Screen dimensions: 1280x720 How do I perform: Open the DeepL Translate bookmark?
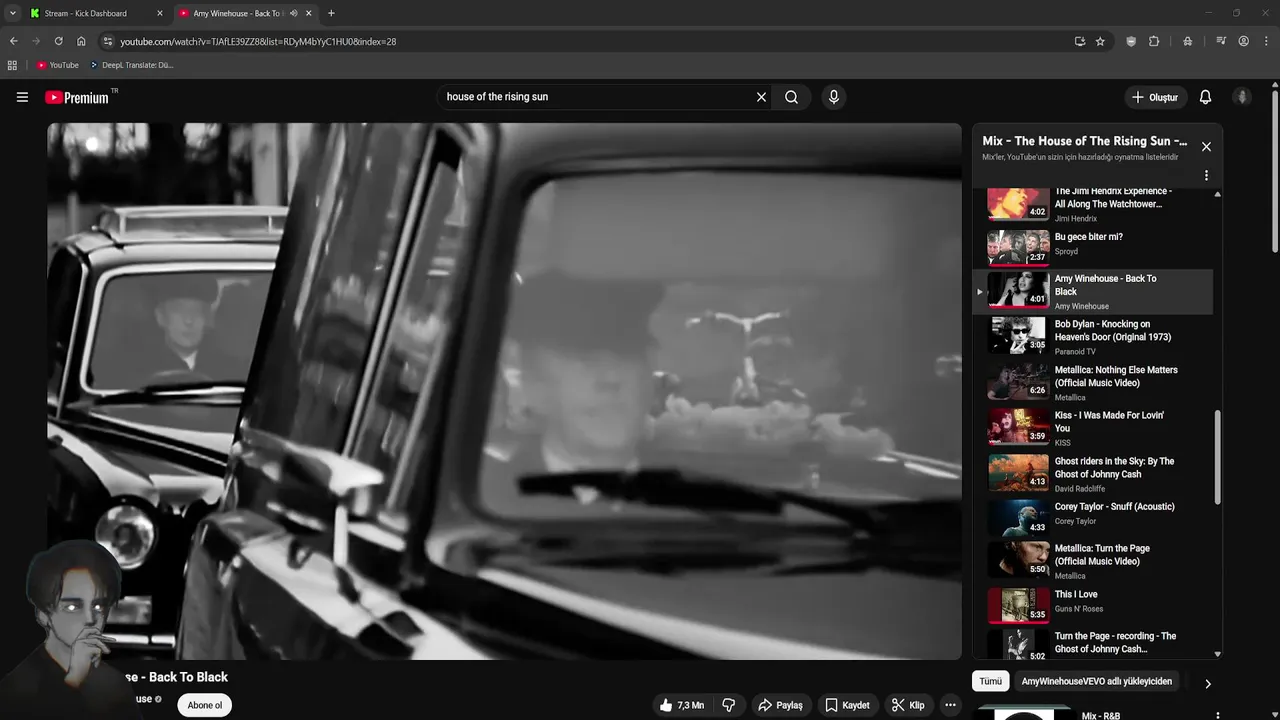(131, 65)
